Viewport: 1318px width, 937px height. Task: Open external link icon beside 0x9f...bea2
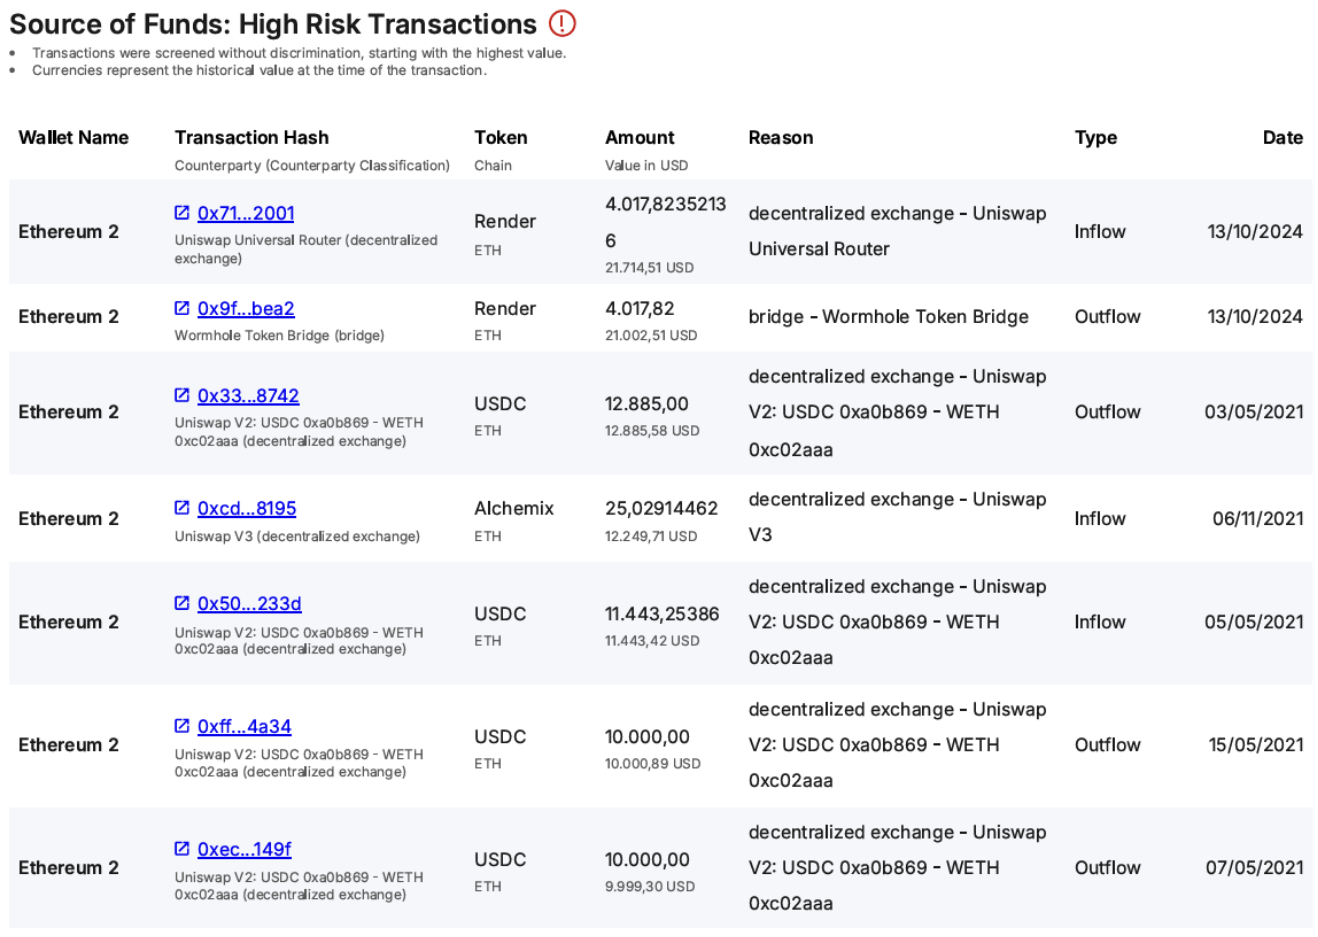point(182,308)
